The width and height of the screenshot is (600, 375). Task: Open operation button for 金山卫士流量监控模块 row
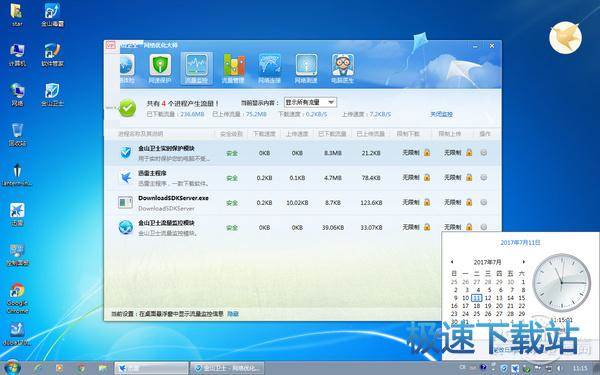pos(484,227)
